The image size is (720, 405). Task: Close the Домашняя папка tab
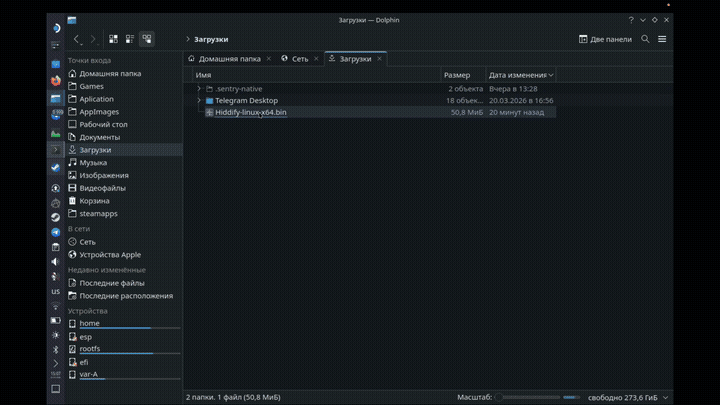pyautogui.click(x=269, y=59)
